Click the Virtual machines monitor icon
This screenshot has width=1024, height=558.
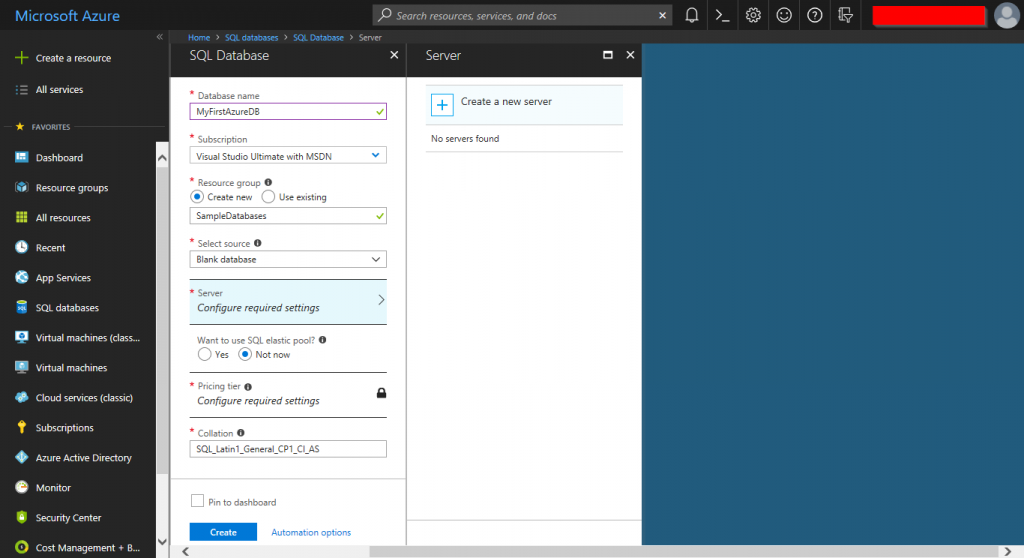coord(22,367)
